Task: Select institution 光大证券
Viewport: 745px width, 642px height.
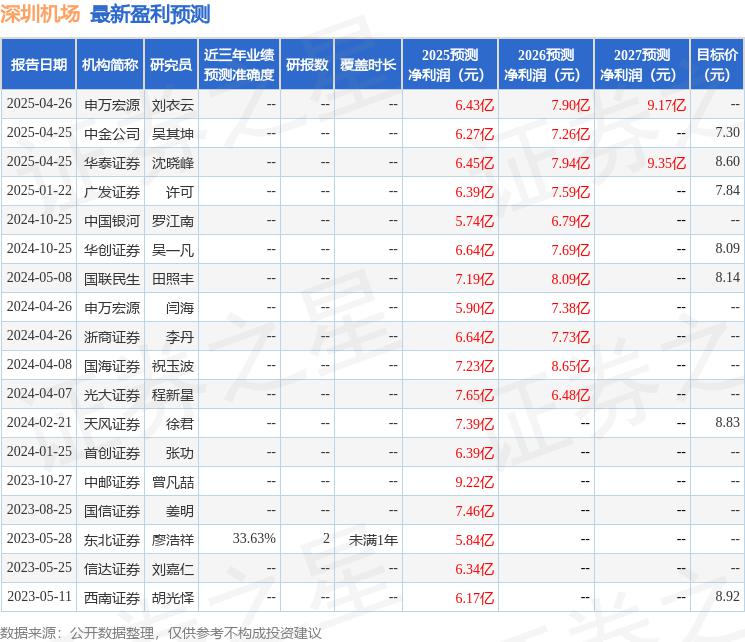Action: tap(112, 395)
